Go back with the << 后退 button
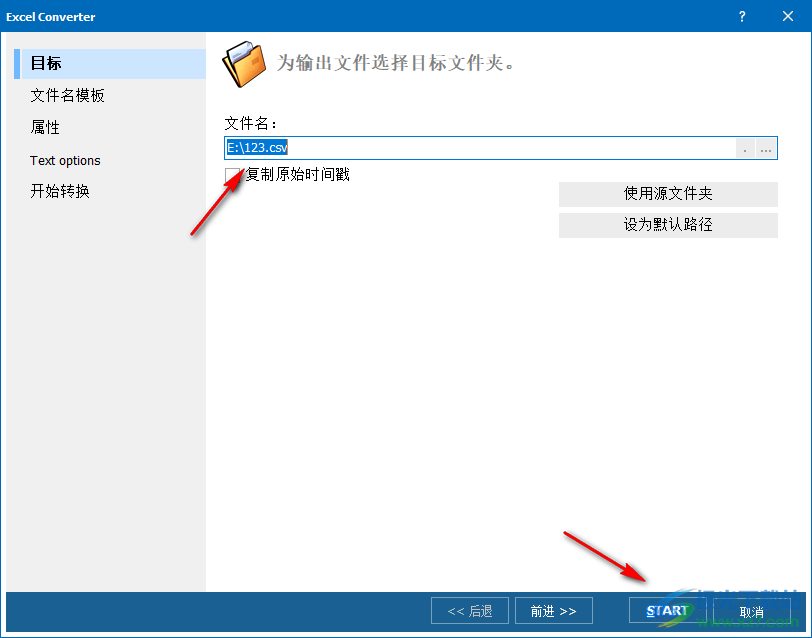 coord(470,611)
